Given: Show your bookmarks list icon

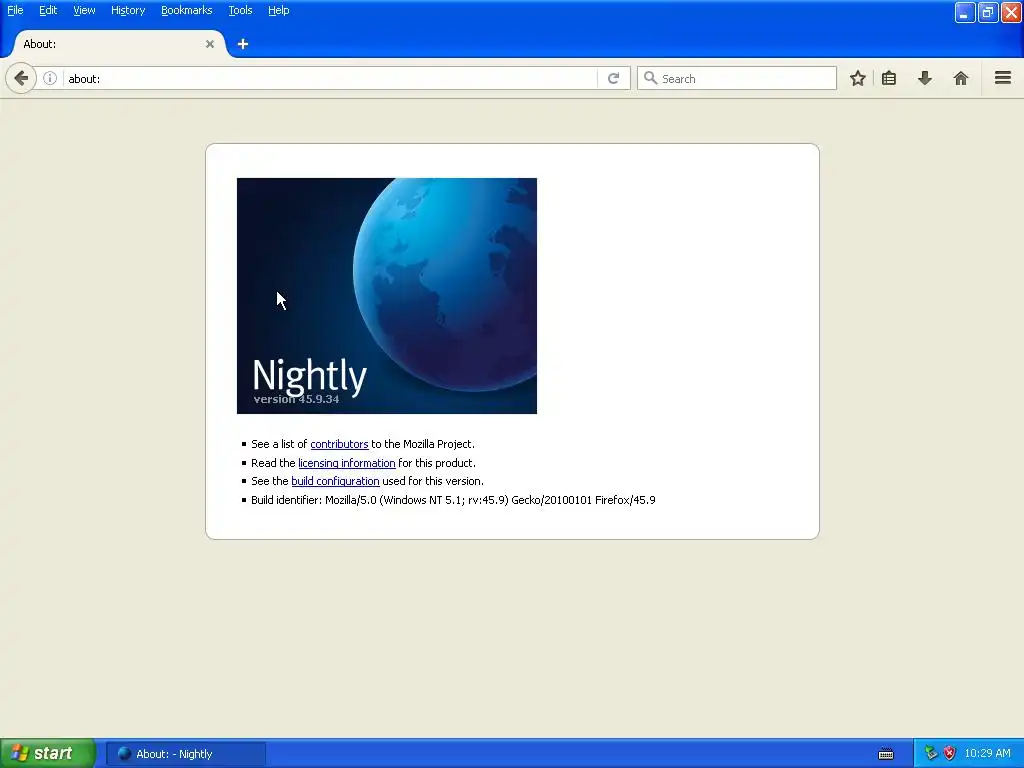Looking at the screenshot, I should pyautogui.click(x=889, y=78).
